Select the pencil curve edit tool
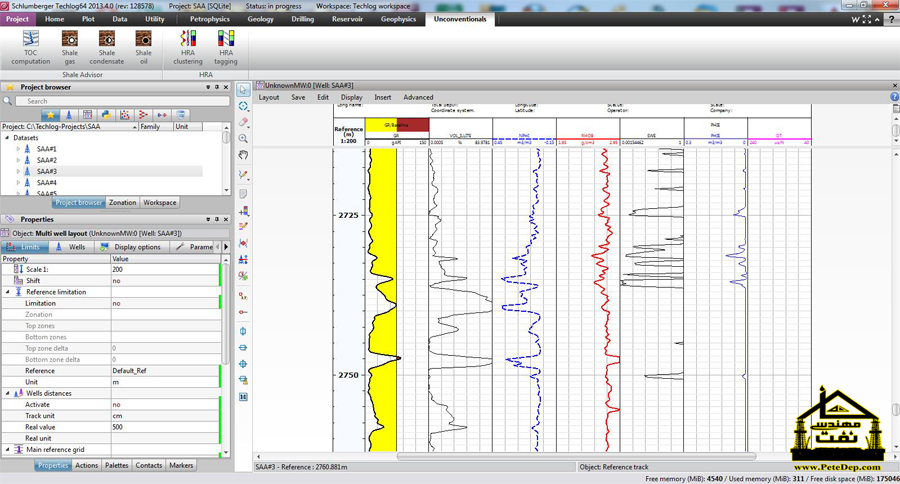 tap(243, 175)
